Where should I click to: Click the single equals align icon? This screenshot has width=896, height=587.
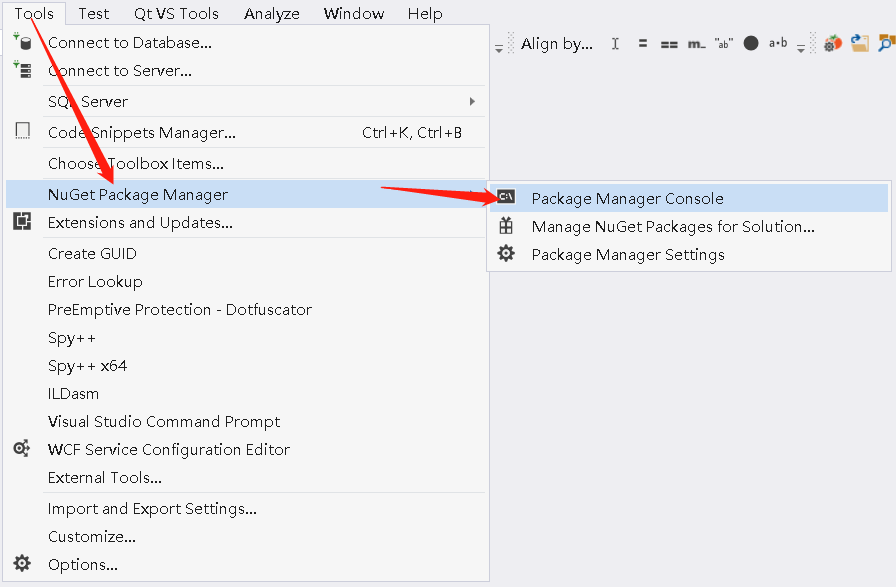point(643,43)
